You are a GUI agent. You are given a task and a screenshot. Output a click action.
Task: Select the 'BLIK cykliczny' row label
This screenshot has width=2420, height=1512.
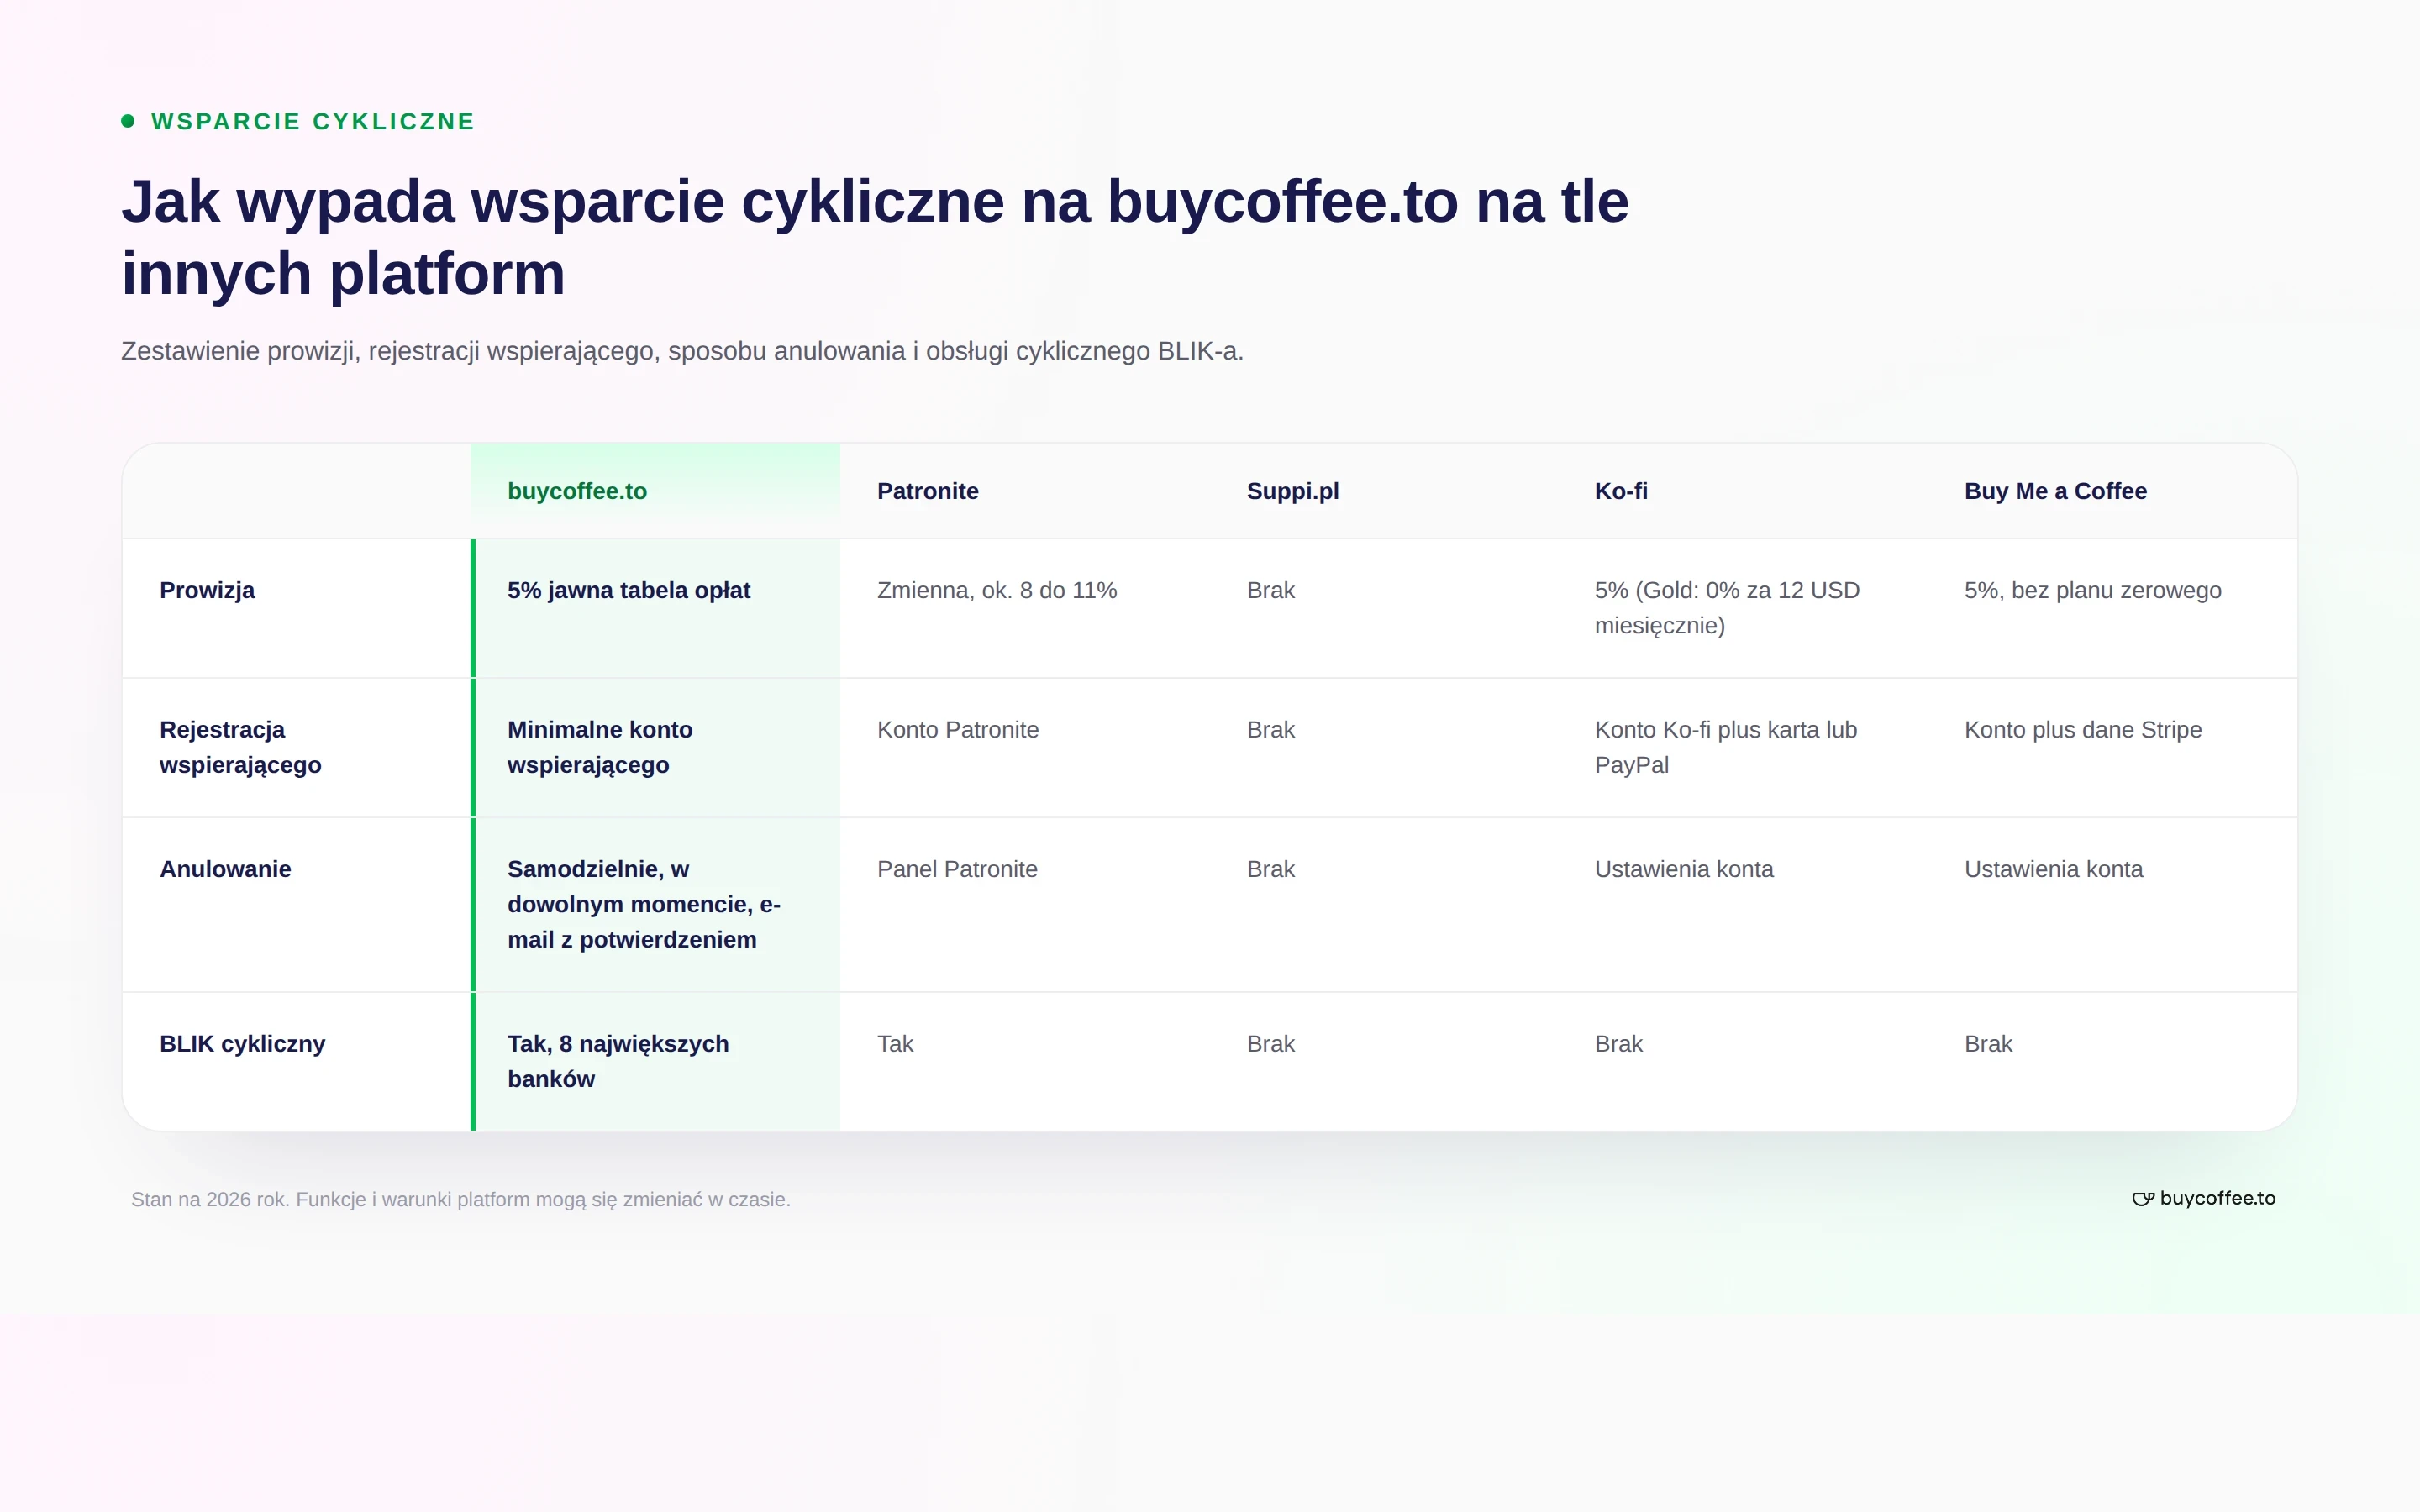243,1044
